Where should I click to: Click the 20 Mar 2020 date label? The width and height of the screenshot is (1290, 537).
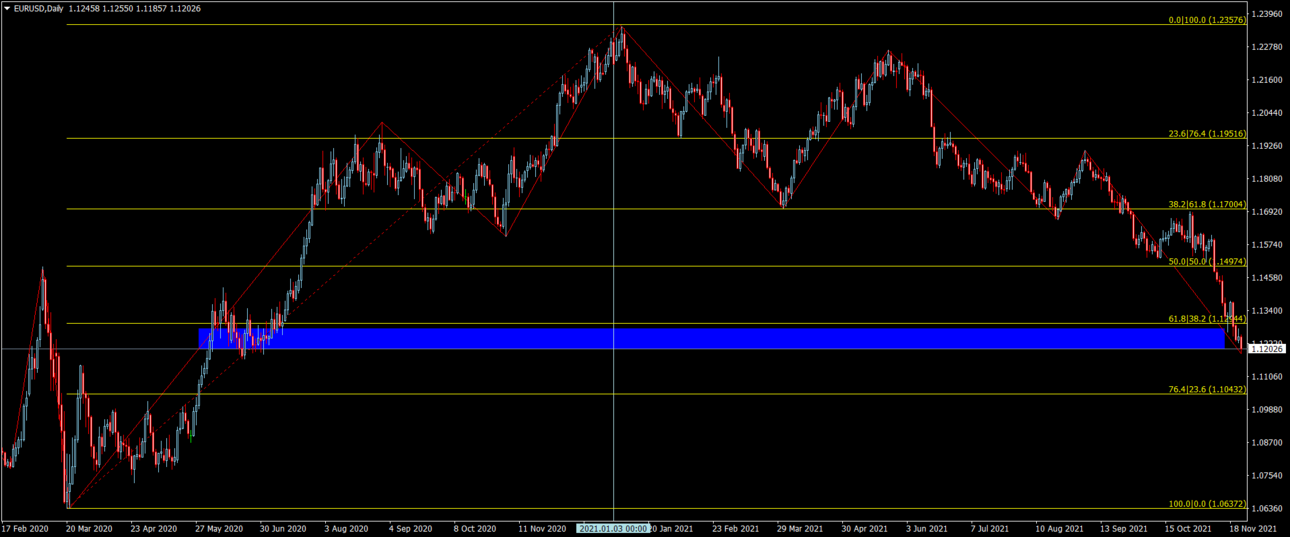(89, 528)
